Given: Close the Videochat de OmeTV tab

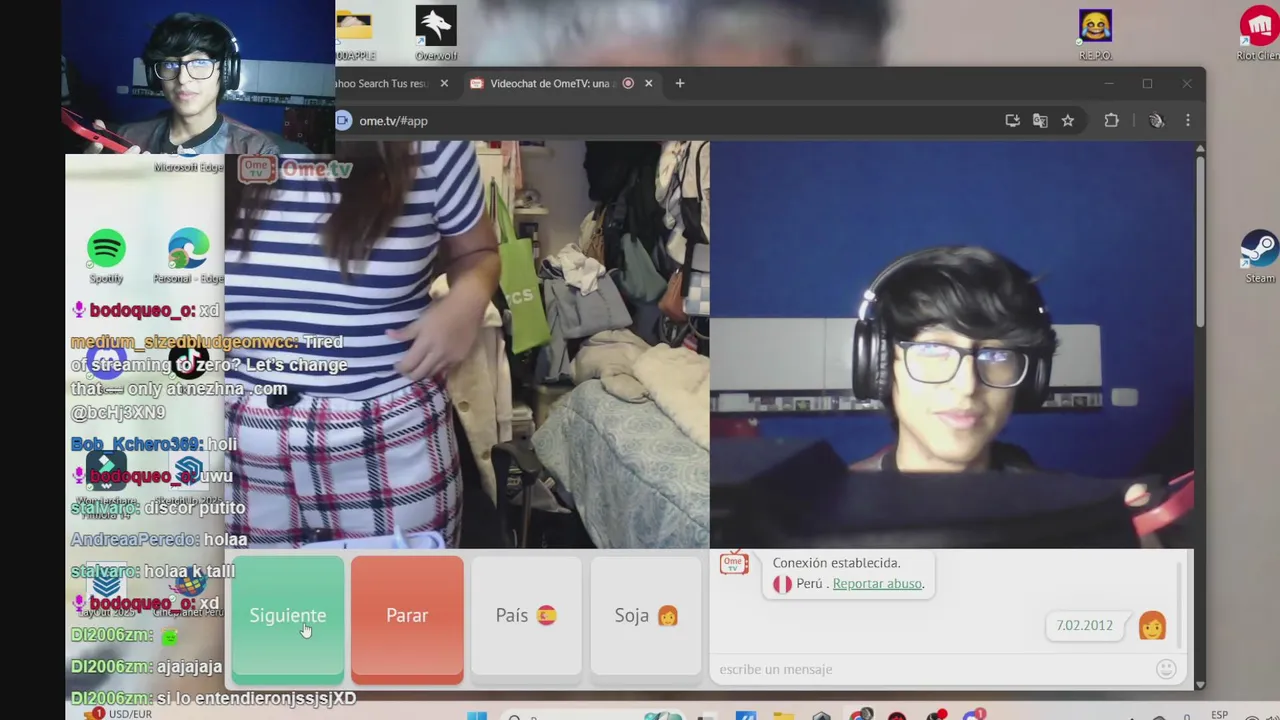Looking at the screenshot, I should coord(648,84).
